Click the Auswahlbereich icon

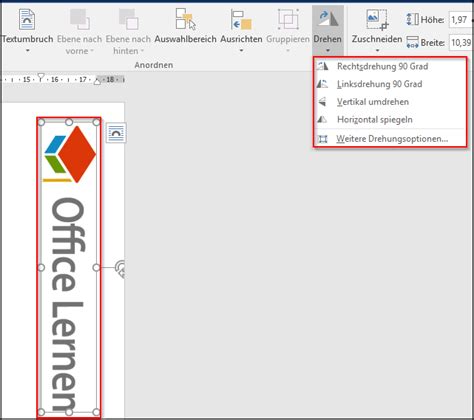[x=185, y=19]
